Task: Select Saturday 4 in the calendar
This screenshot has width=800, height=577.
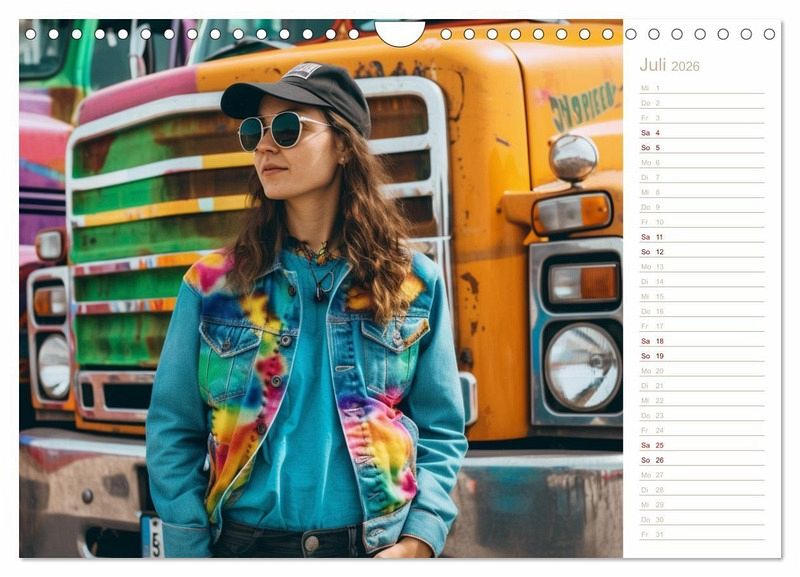Action: point(701,132)
